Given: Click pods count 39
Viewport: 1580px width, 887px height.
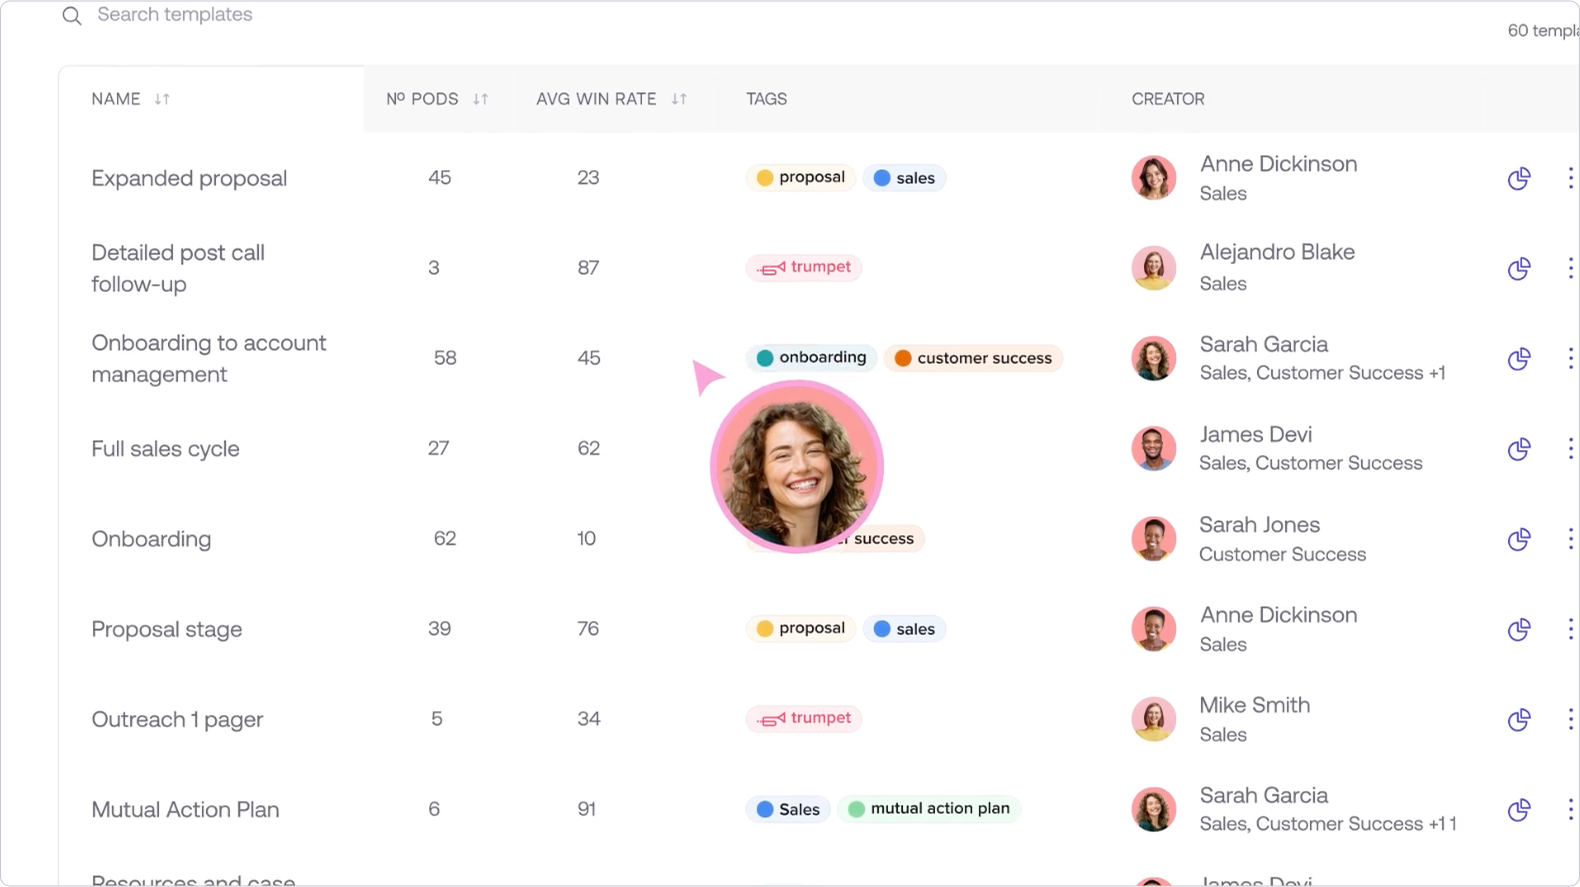Looking at the screenshot, I should (x=439, y=629).
